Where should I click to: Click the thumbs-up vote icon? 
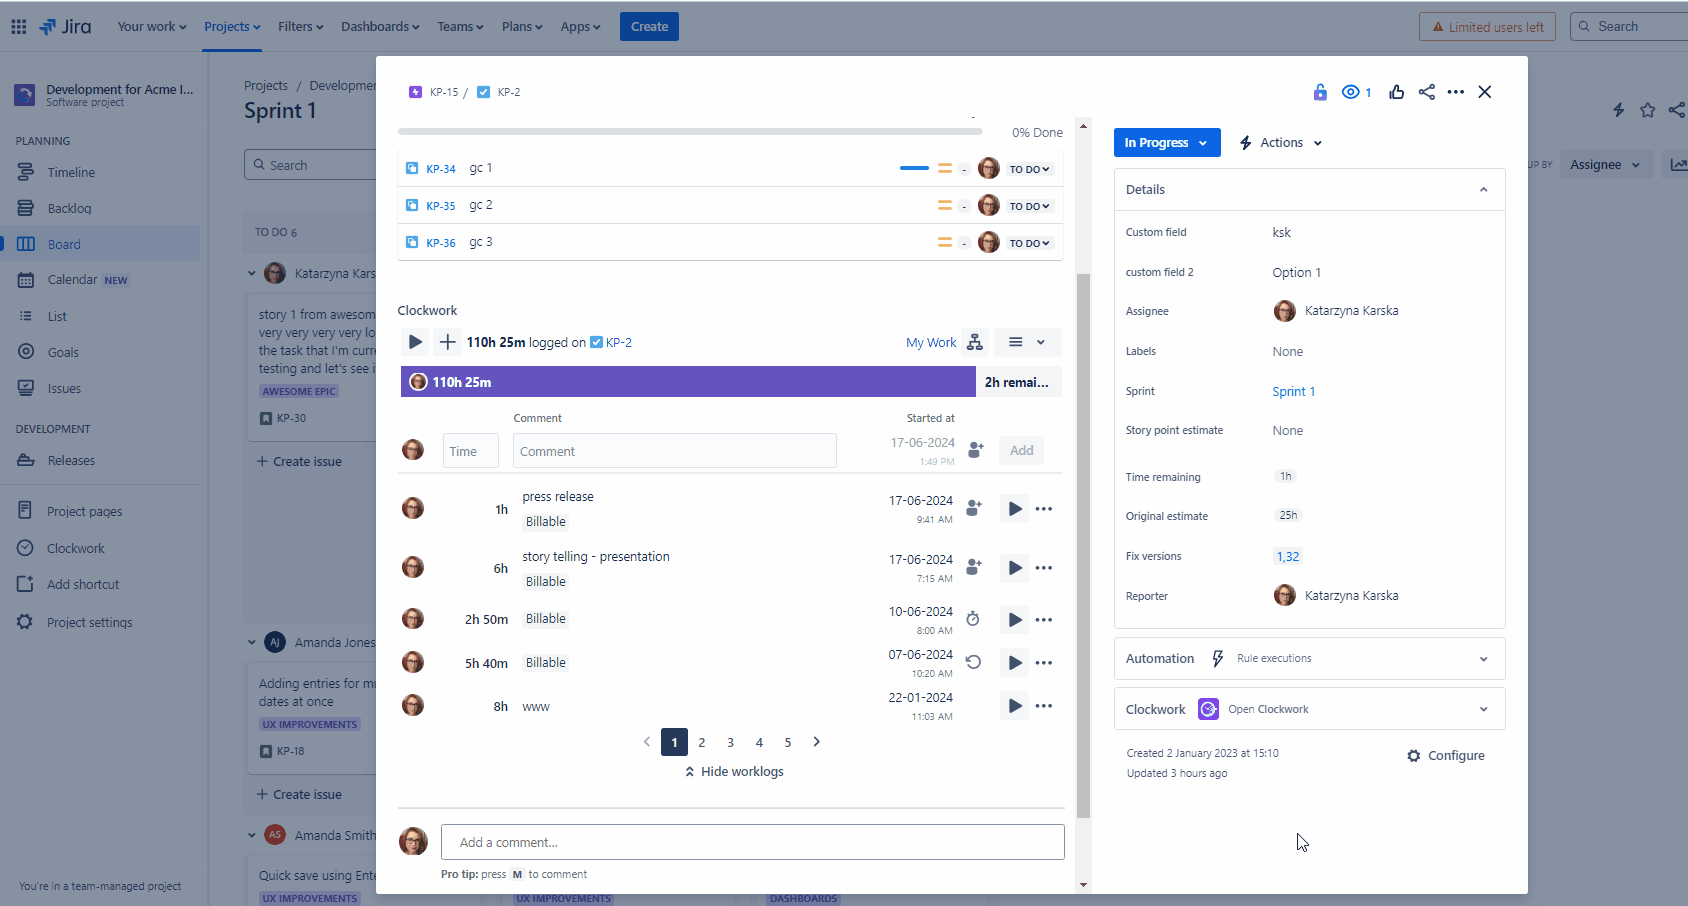tap(1397, 92)
